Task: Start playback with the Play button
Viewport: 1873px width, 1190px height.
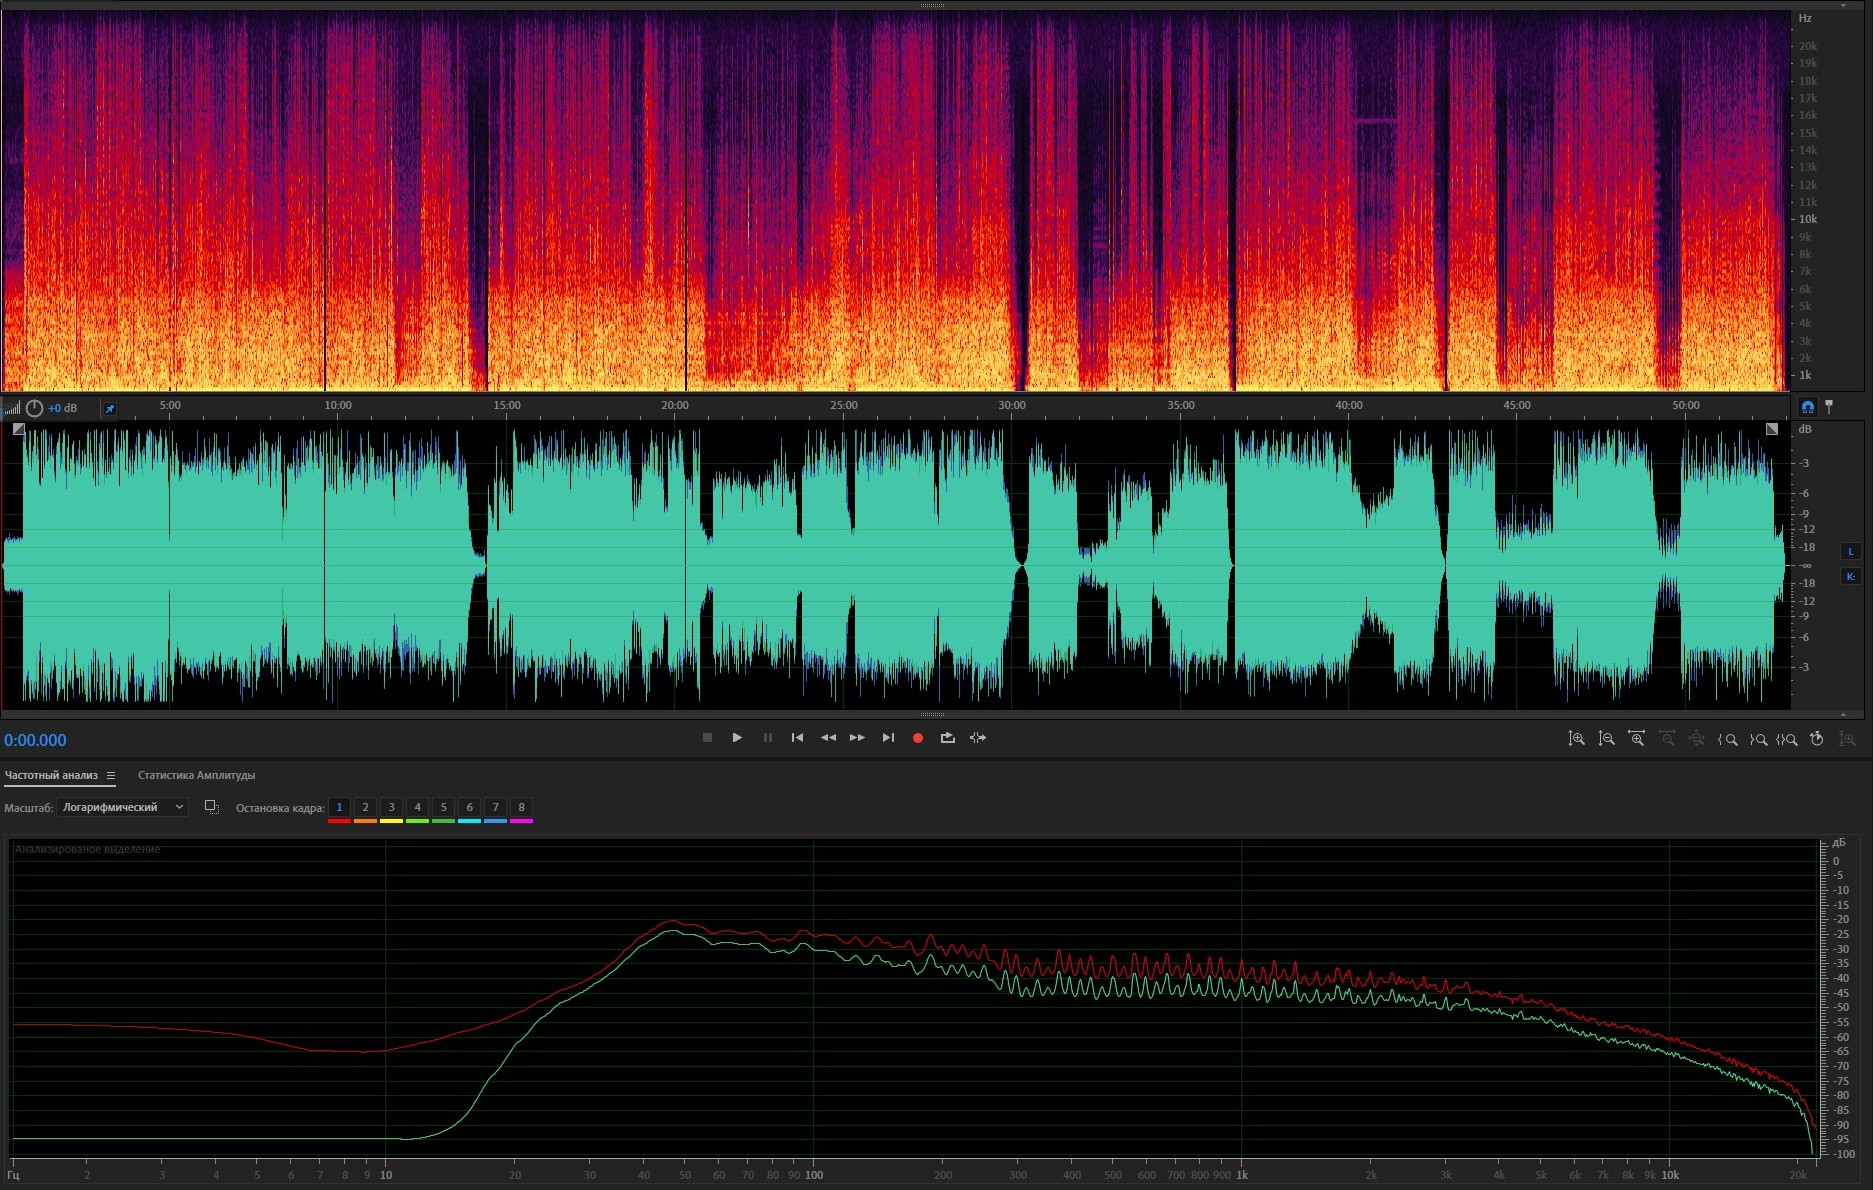Action: 737,738
